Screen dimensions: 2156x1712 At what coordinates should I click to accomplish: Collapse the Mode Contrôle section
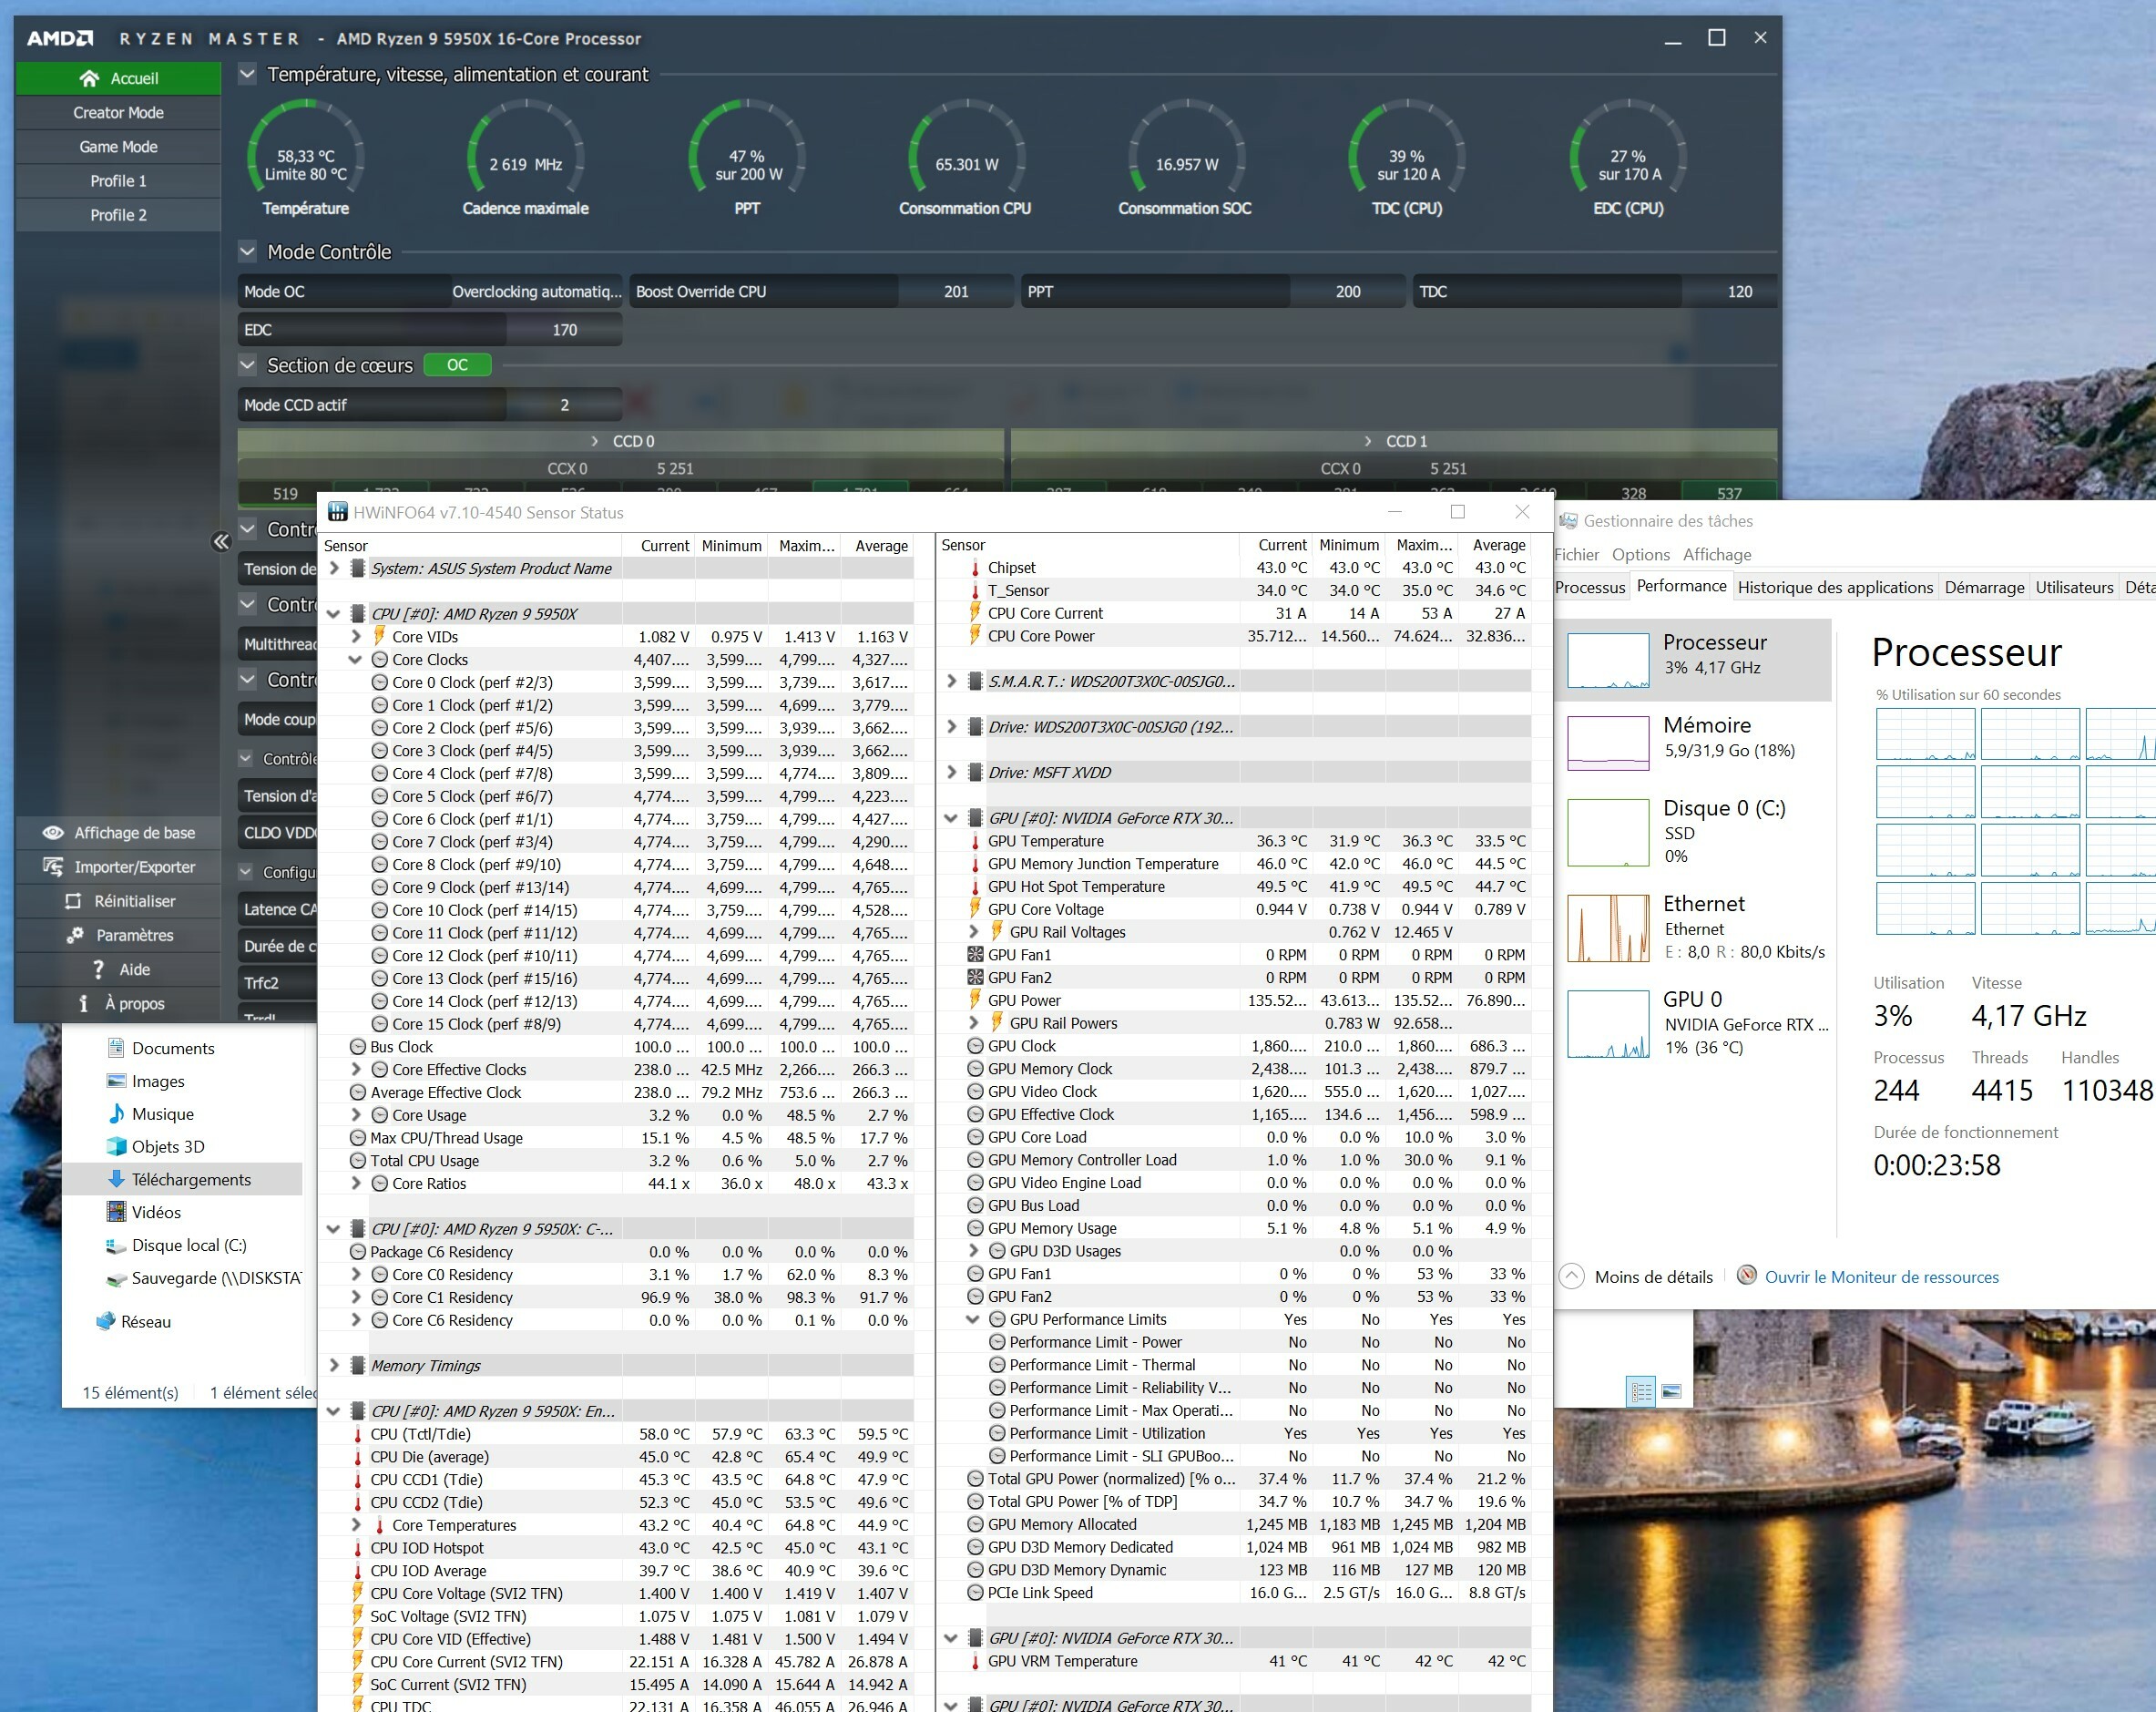(247, 252)
